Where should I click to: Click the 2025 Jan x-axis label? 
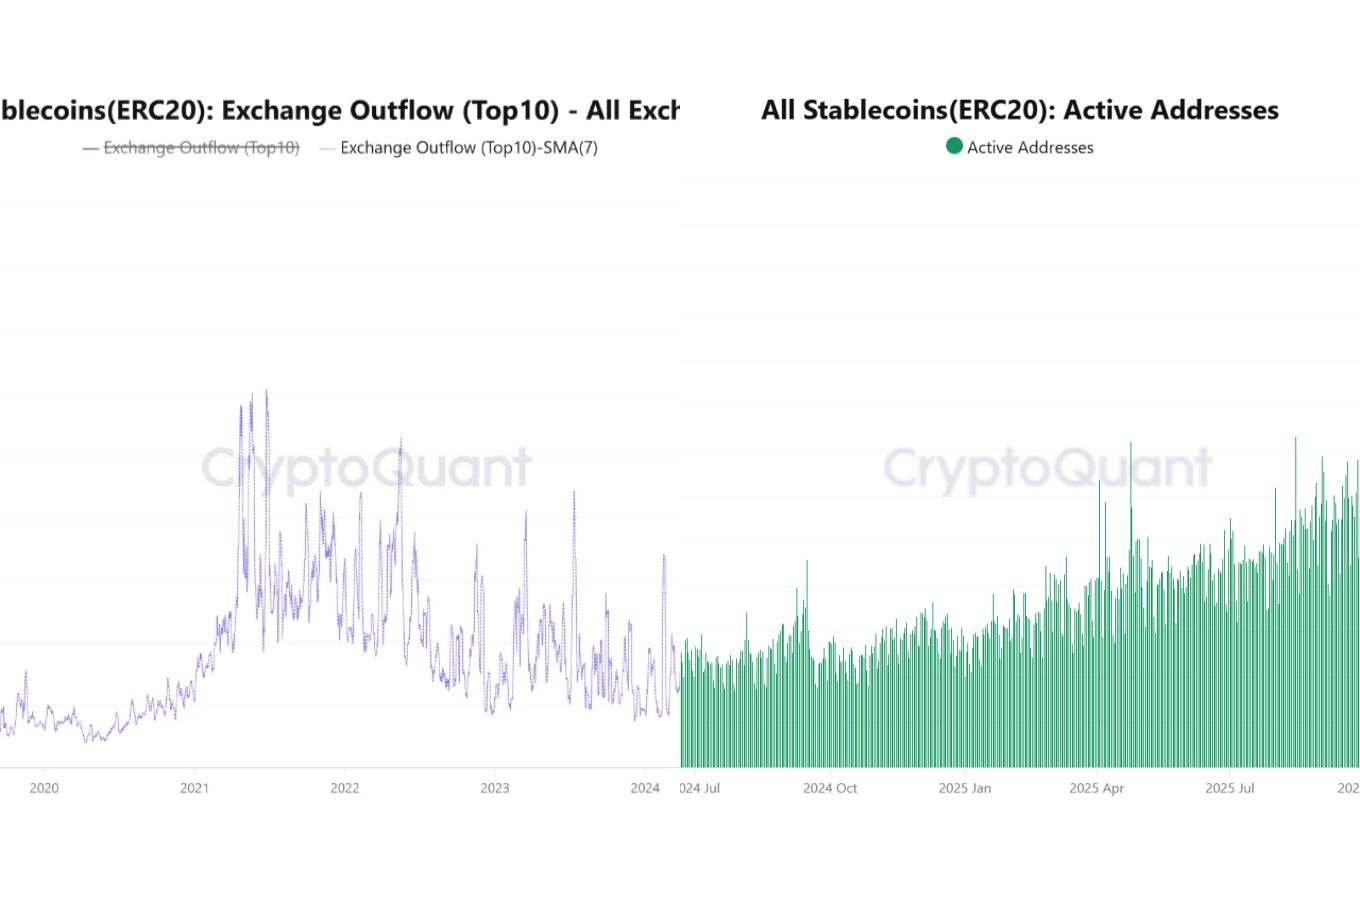point(965,788)
